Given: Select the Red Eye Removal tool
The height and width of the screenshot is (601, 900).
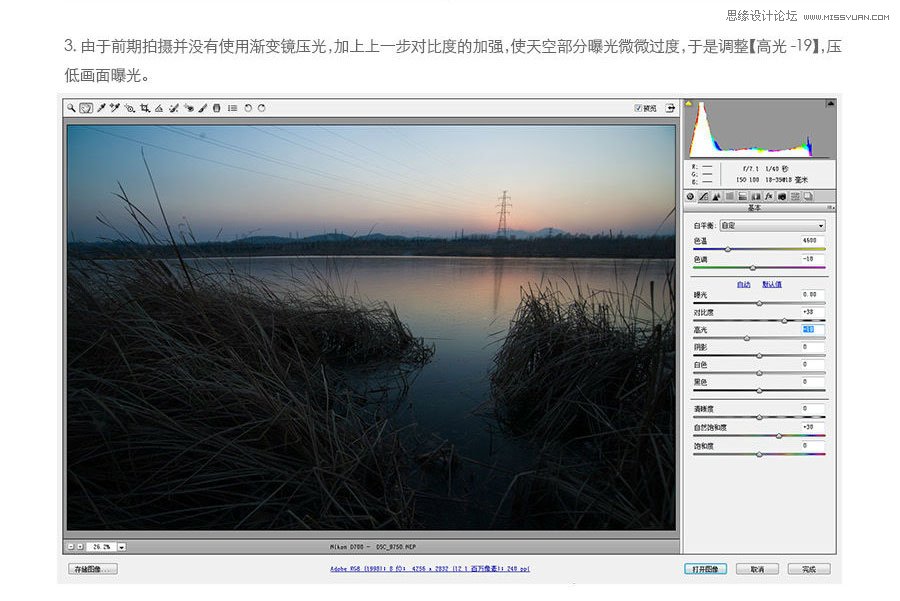Looking at the screenshot, I should coord(189,108).
